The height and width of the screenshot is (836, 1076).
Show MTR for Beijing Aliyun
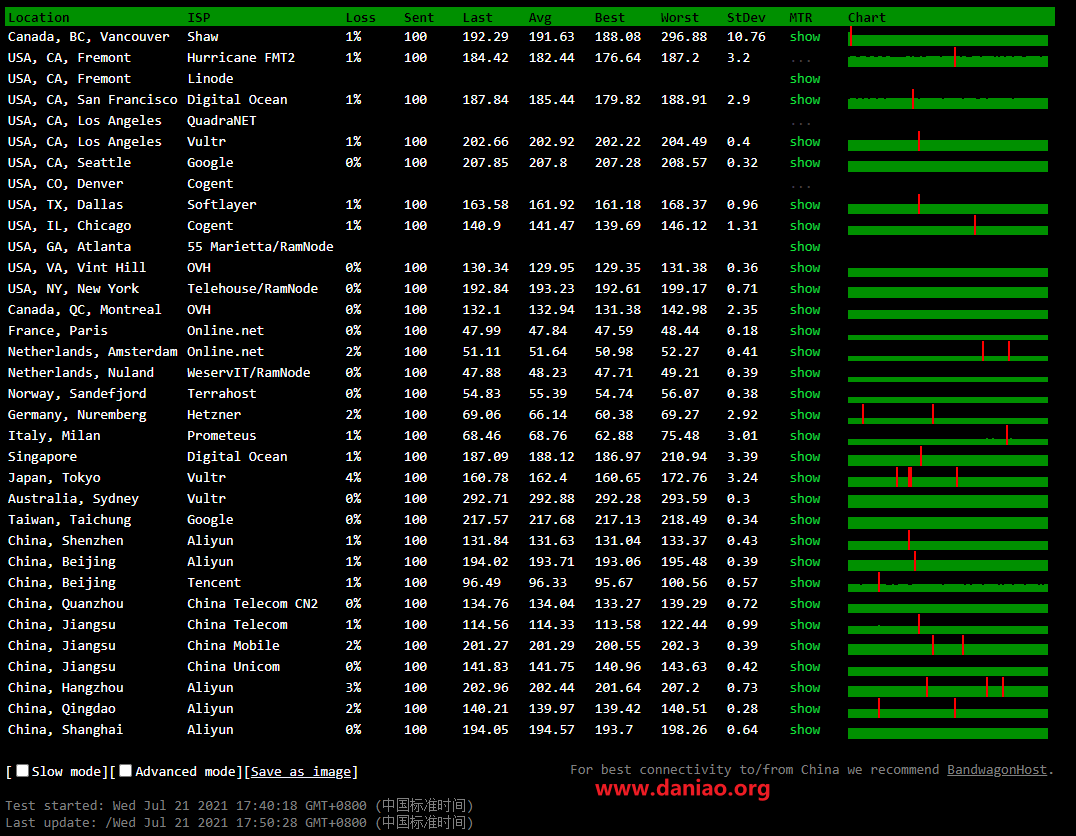pyautogui.click(x=805, y=561)
